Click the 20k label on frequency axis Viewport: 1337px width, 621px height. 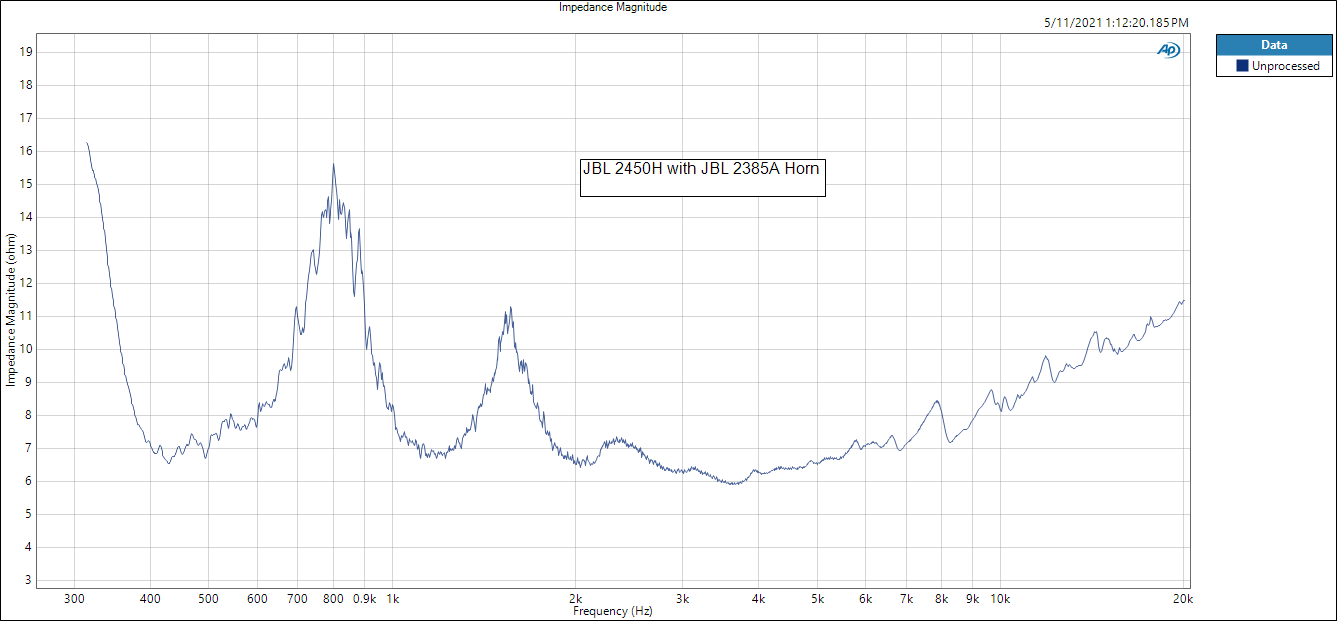click(1183, 599)
